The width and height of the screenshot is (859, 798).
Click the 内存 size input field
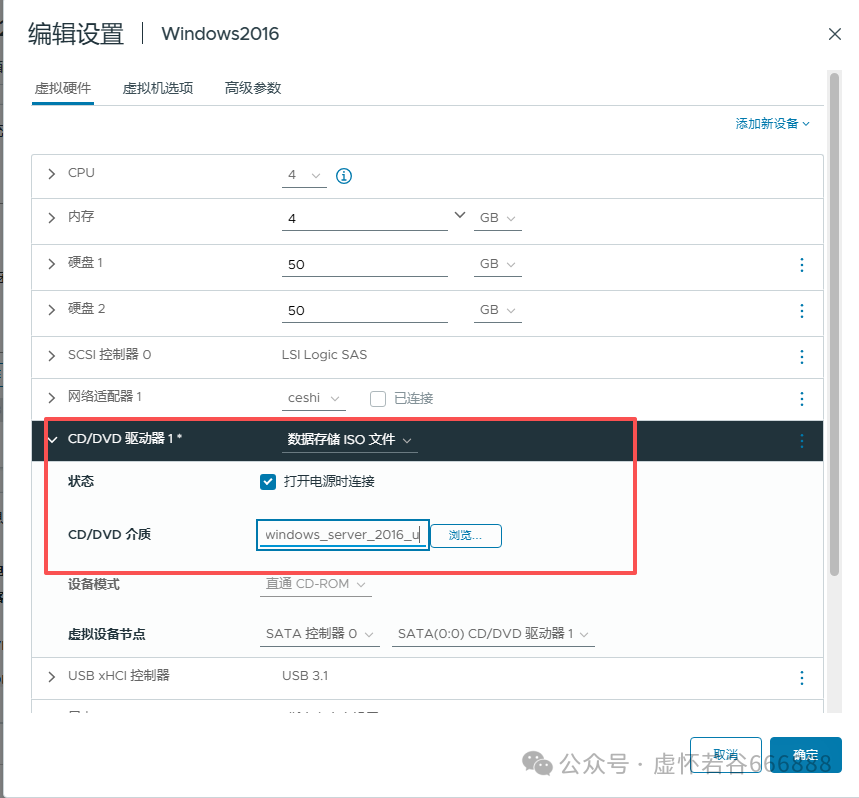click(x=365, y=219)
